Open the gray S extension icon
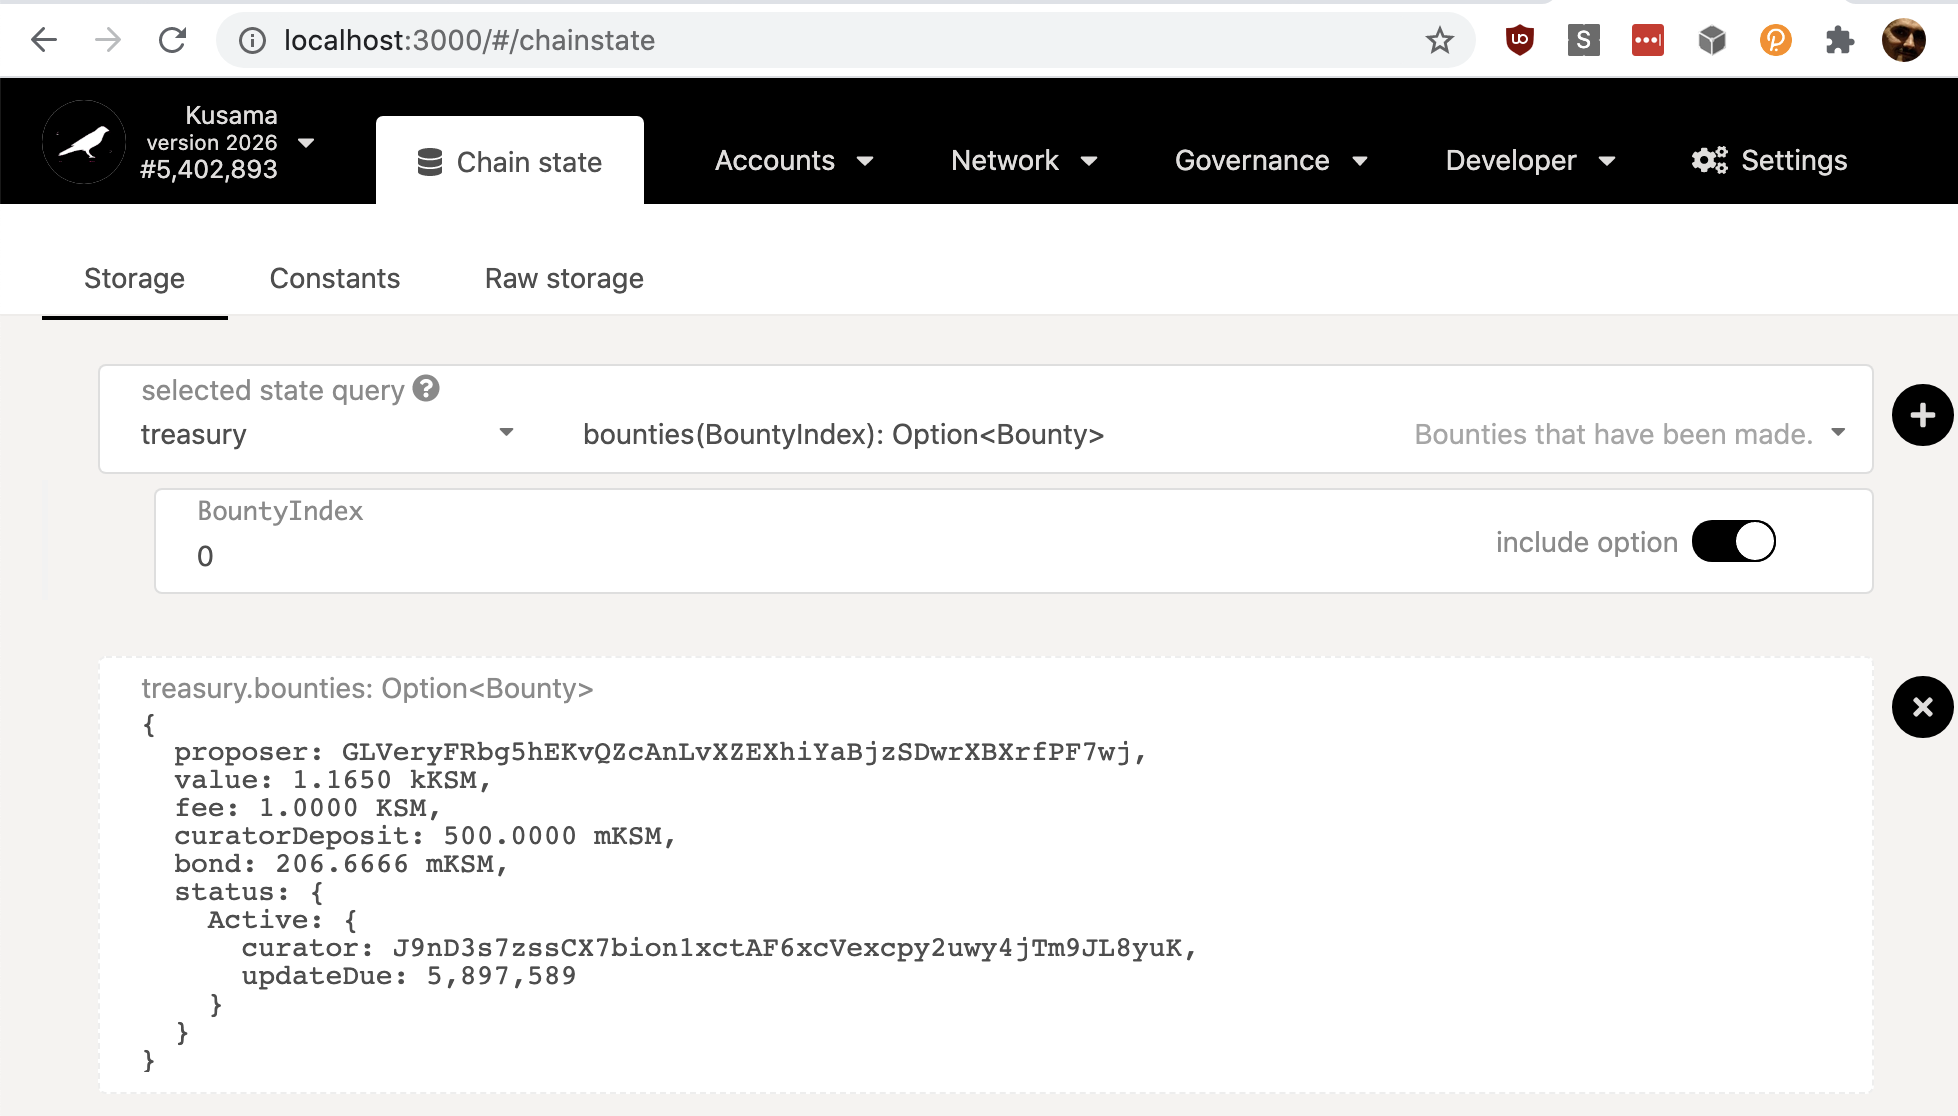This screenshot has height=1116, width=1958. (1583, 40)
